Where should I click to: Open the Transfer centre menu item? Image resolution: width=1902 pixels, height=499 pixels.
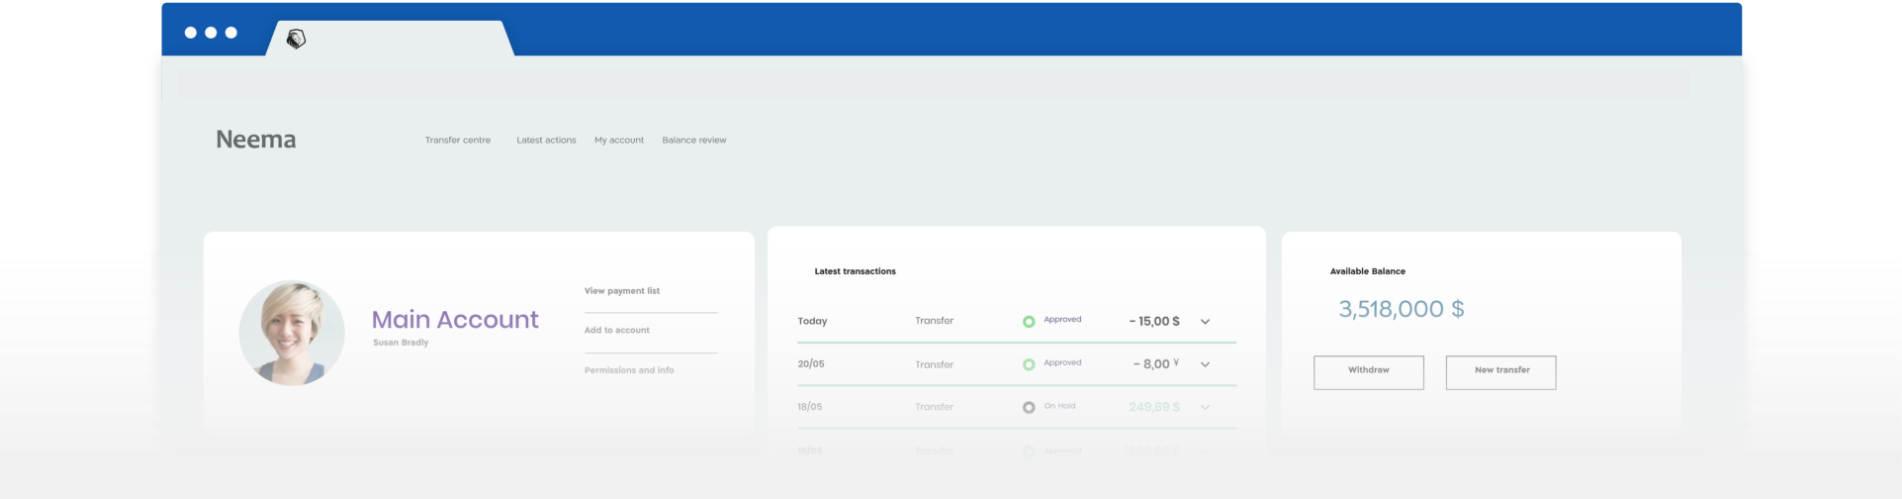[457, 140]
